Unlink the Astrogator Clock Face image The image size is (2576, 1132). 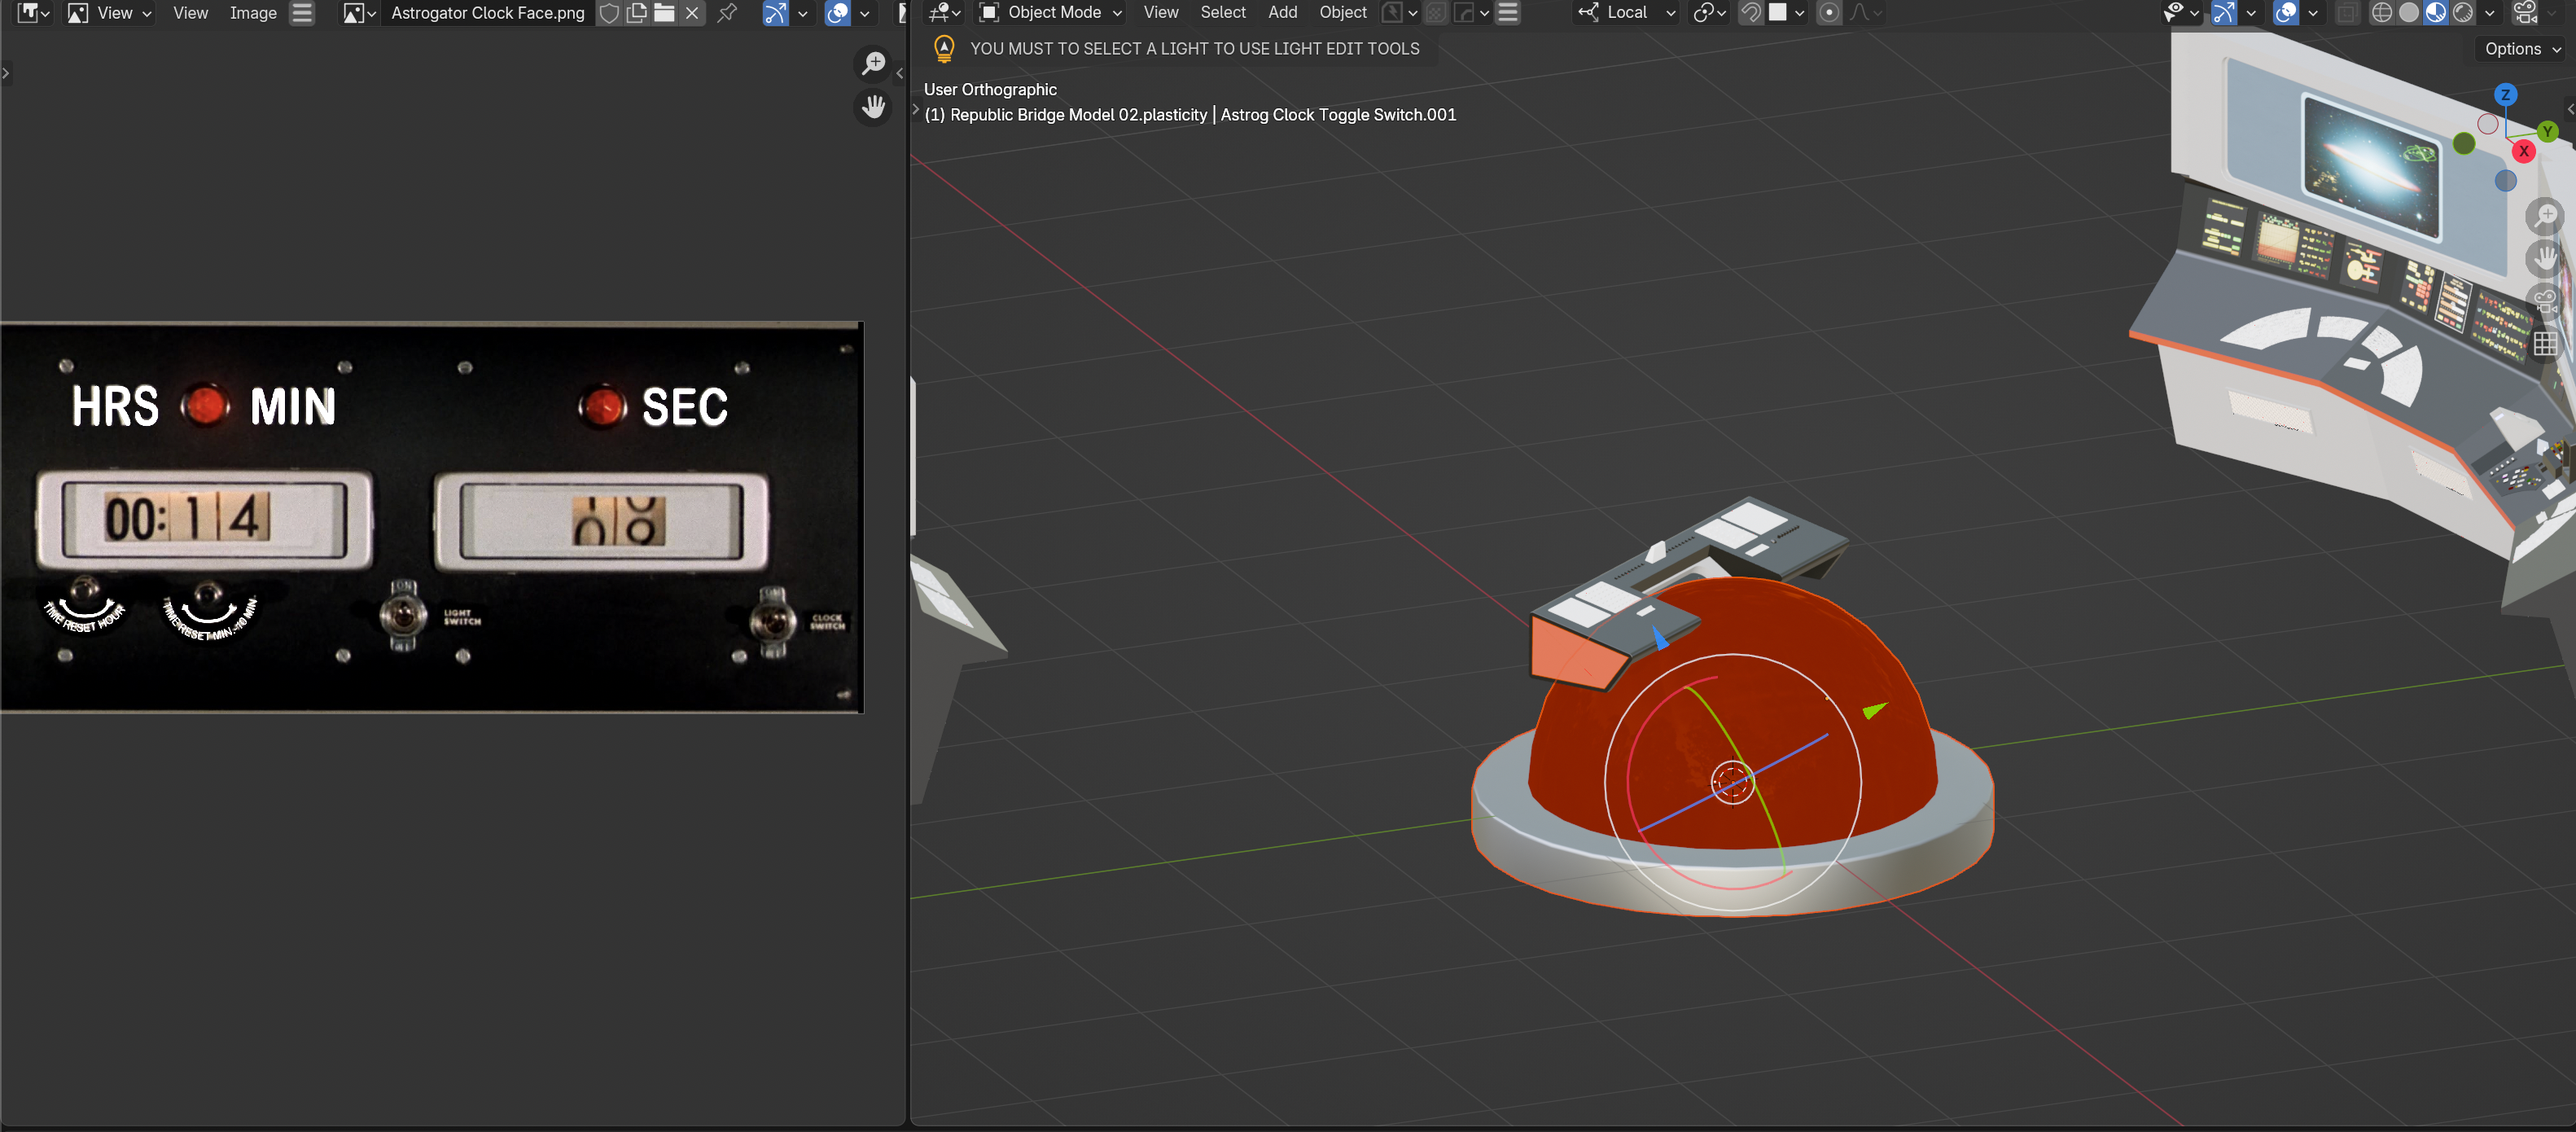692,13
